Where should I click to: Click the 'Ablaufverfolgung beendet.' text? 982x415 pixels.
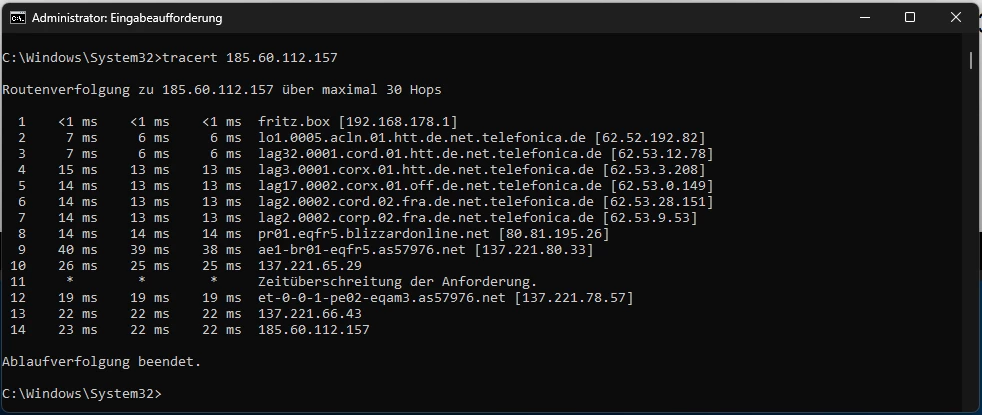point(101,361)
